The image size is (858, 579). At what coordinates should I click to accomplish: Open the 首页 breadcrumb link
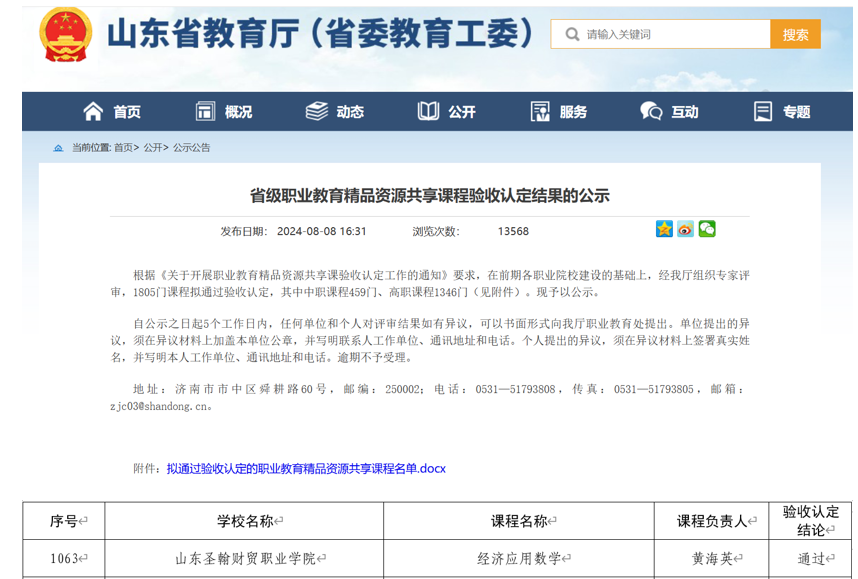(123, 148)
